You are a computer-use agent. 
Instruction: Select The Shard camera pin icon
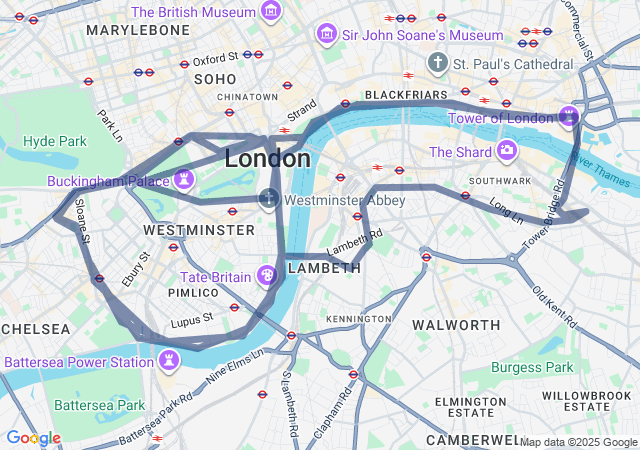pyautogui.click(x=507, y=151)
